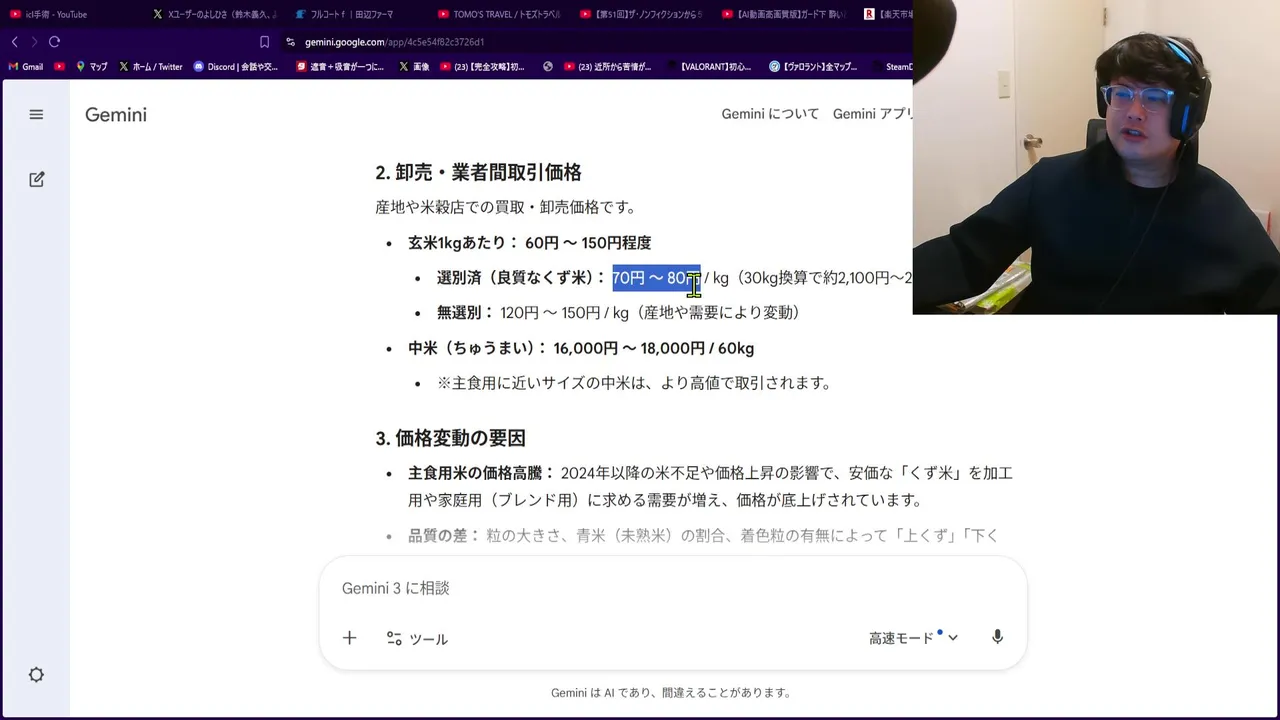View site info icon beside the URL
This screenshot has width=1280, height=720.
tap(290, 42)
